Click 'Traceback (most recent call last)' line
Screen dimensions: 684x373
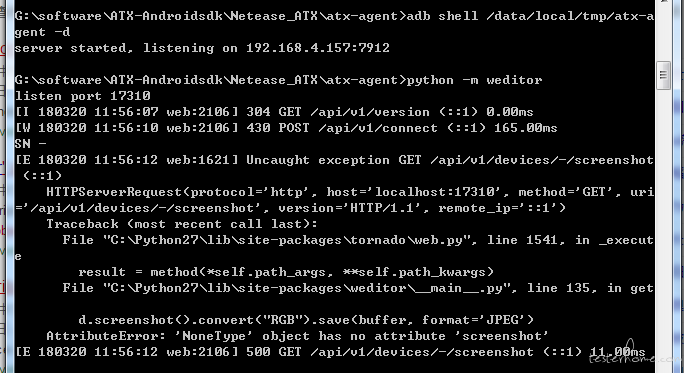click(182, 224)
